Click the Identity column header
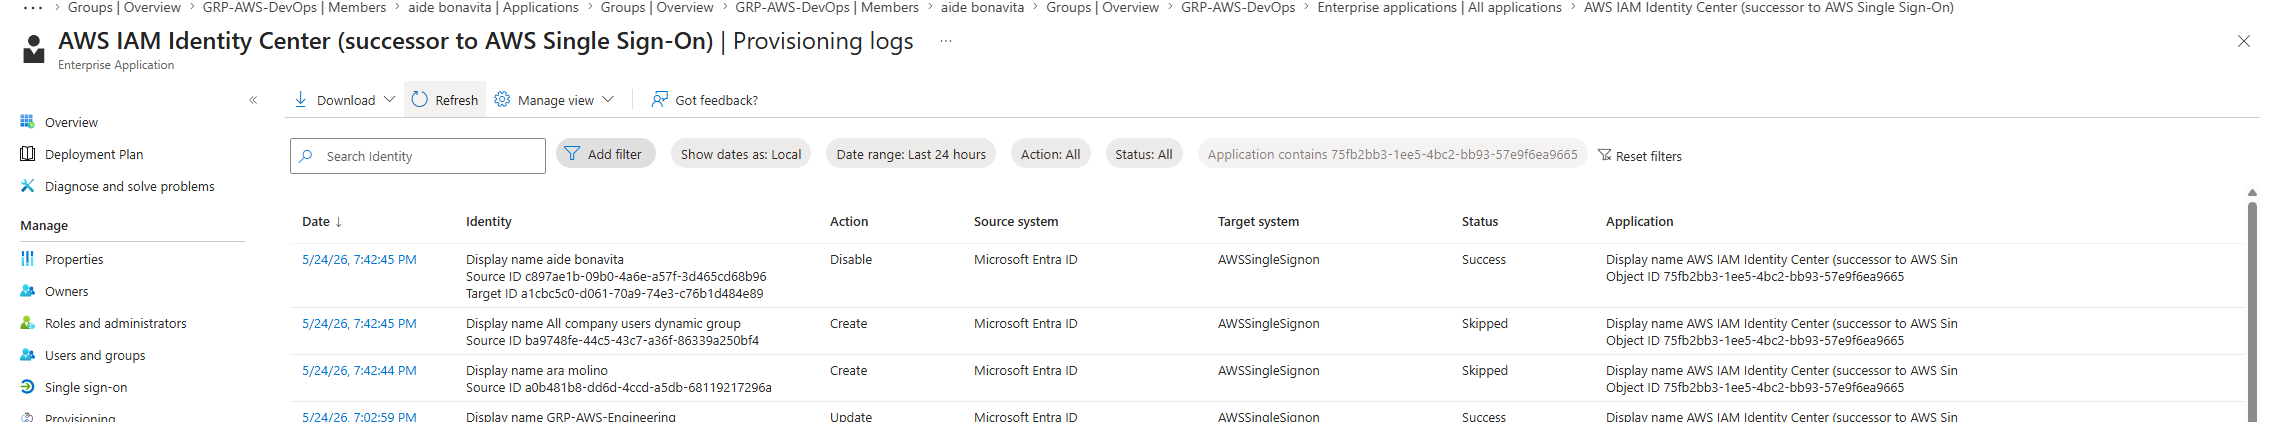Viewport: 2271px width, 422px height. coord(488,222)
